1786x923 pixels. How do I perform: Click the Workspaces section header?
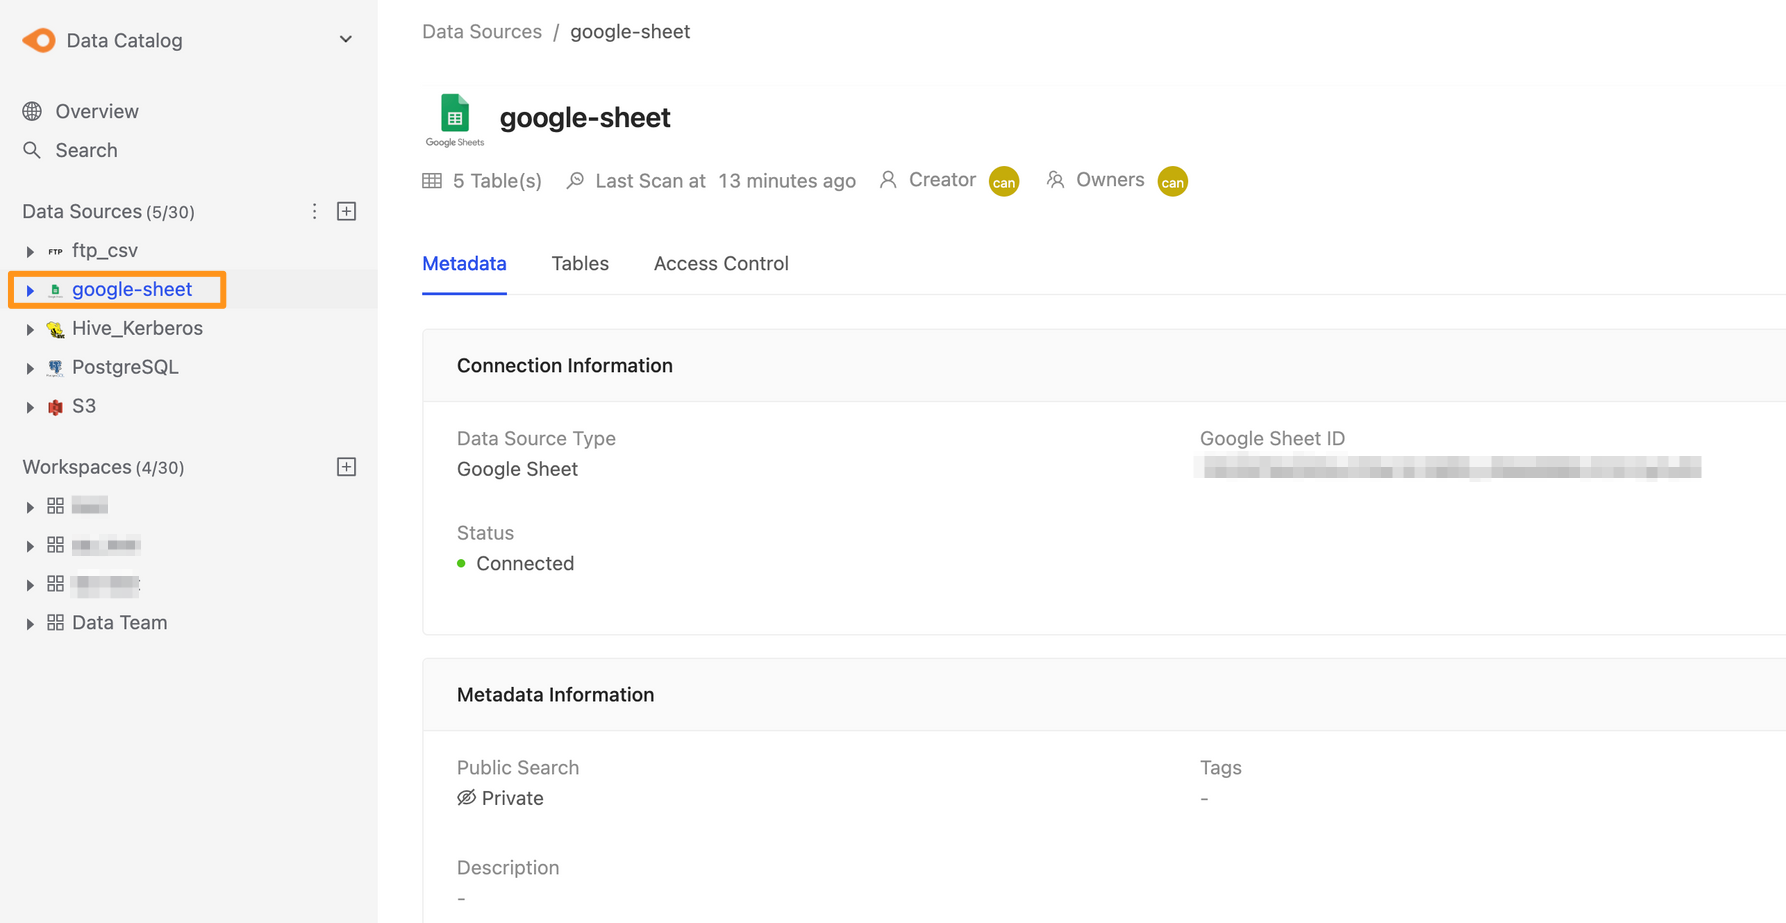103,467
